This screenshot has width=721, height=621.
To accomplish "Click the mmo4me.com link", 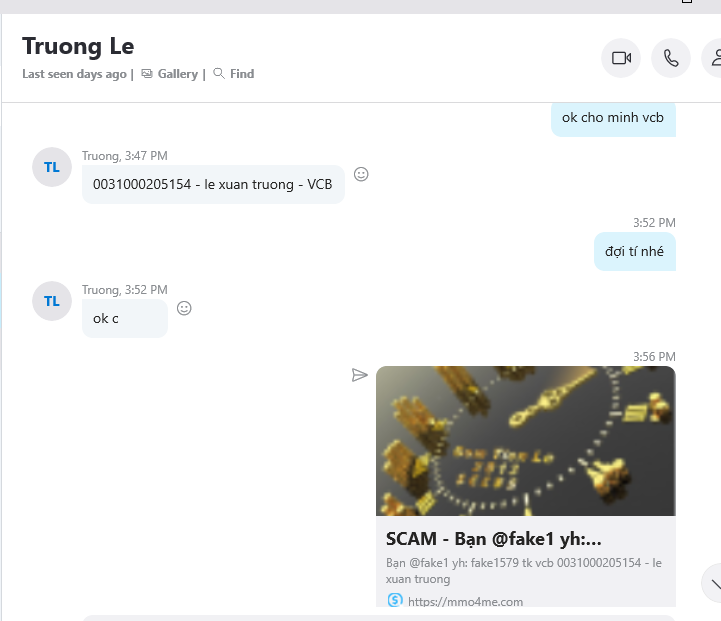I will (465, 601).
